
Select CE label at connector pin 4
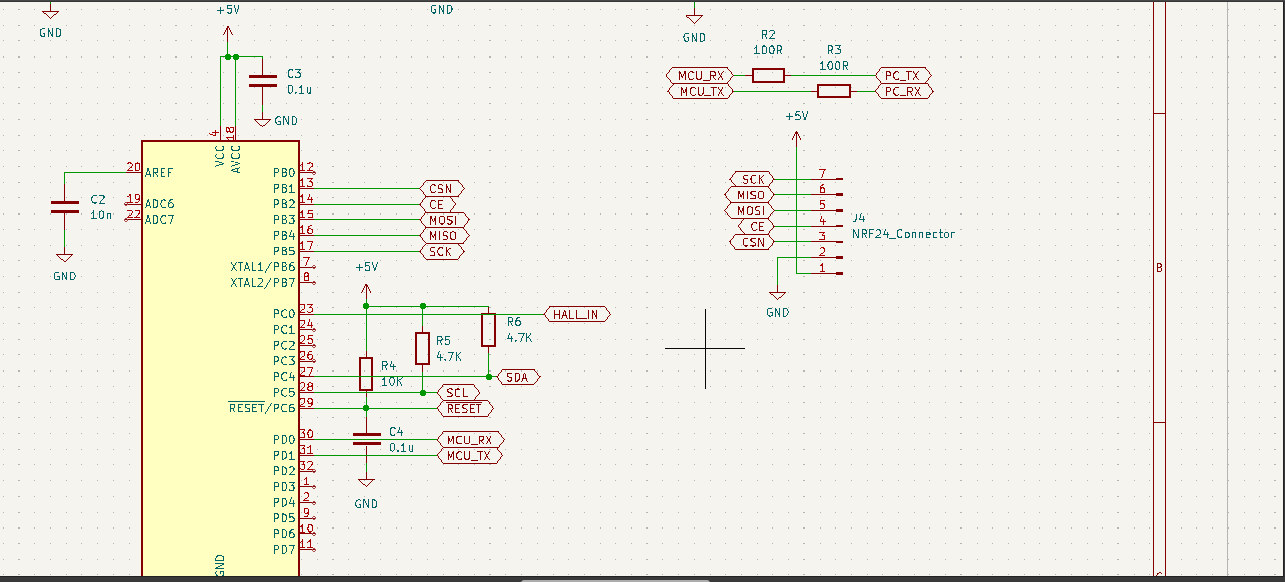756,227
